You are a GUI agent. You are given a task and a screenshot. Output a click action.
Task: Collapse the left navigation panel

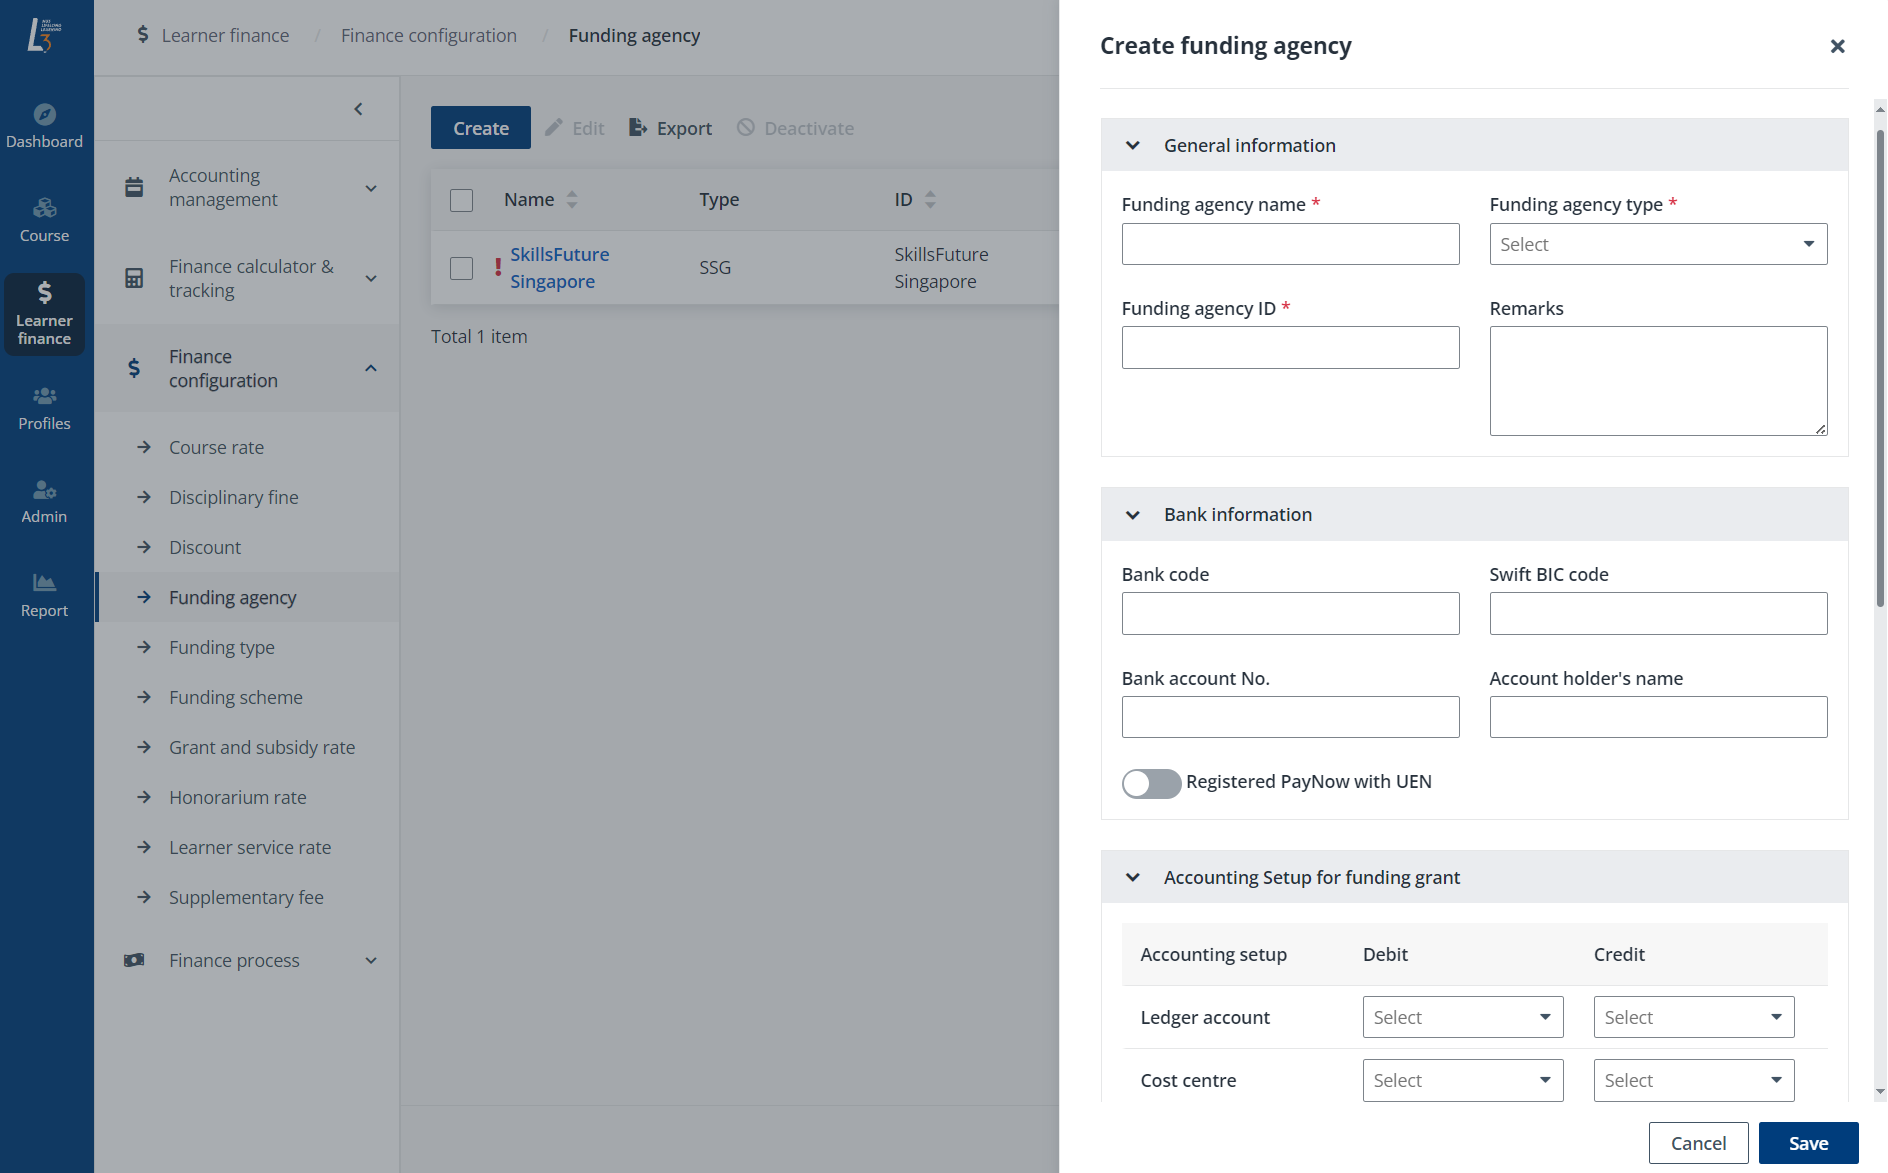click(x=358, y=108)
